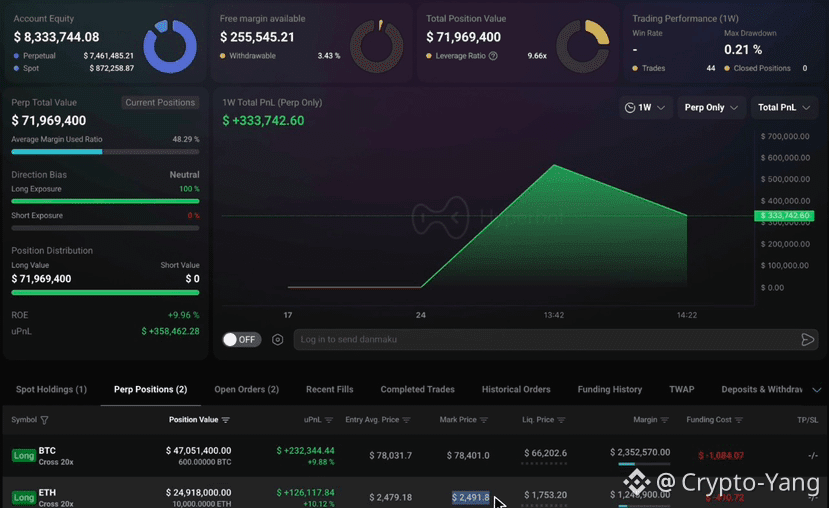Click the Long Exposure green bar
The height and width of the screenshot is (508, 829).
105,201
